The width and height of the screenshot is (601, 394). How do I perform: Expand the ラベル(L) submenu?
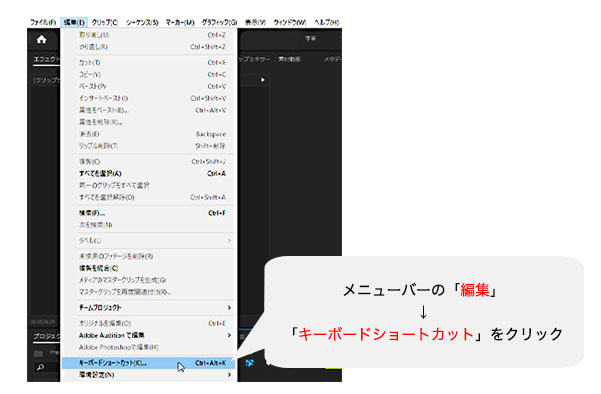tap(149, 240)
